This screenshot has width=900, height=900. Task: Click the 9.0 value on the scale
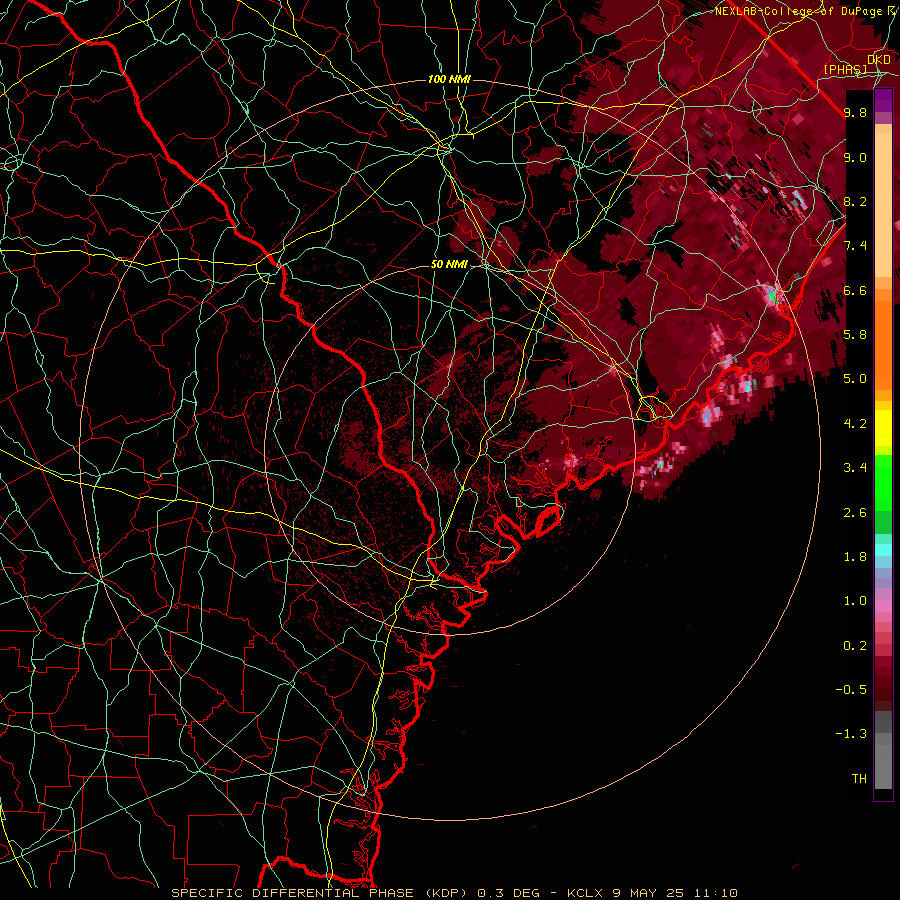point(855,158)
